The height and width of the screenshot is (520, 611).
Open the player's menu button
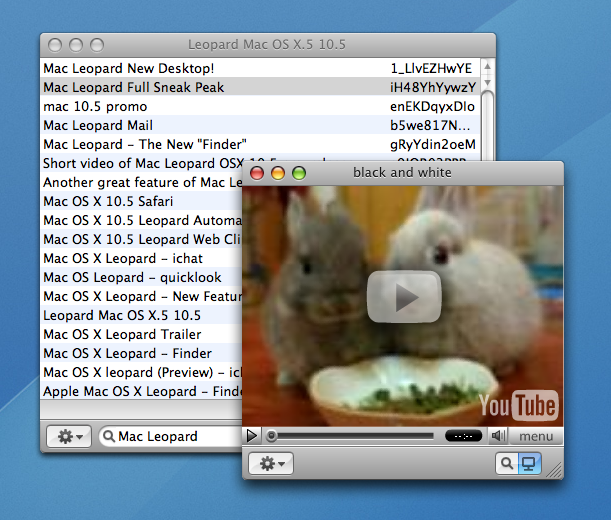[536, 436]
